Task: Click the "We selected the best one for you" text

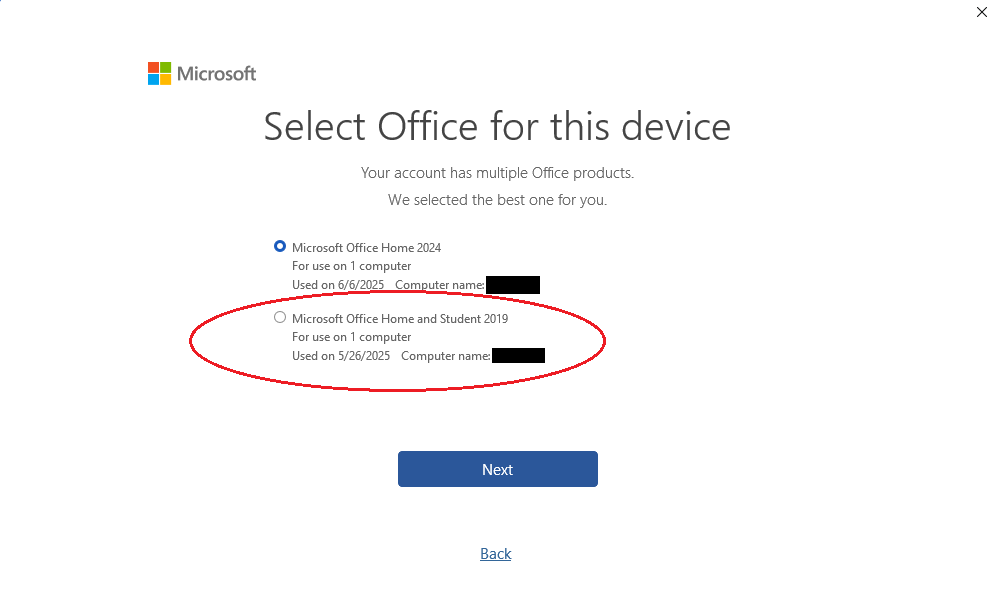Action: point(497,200)
